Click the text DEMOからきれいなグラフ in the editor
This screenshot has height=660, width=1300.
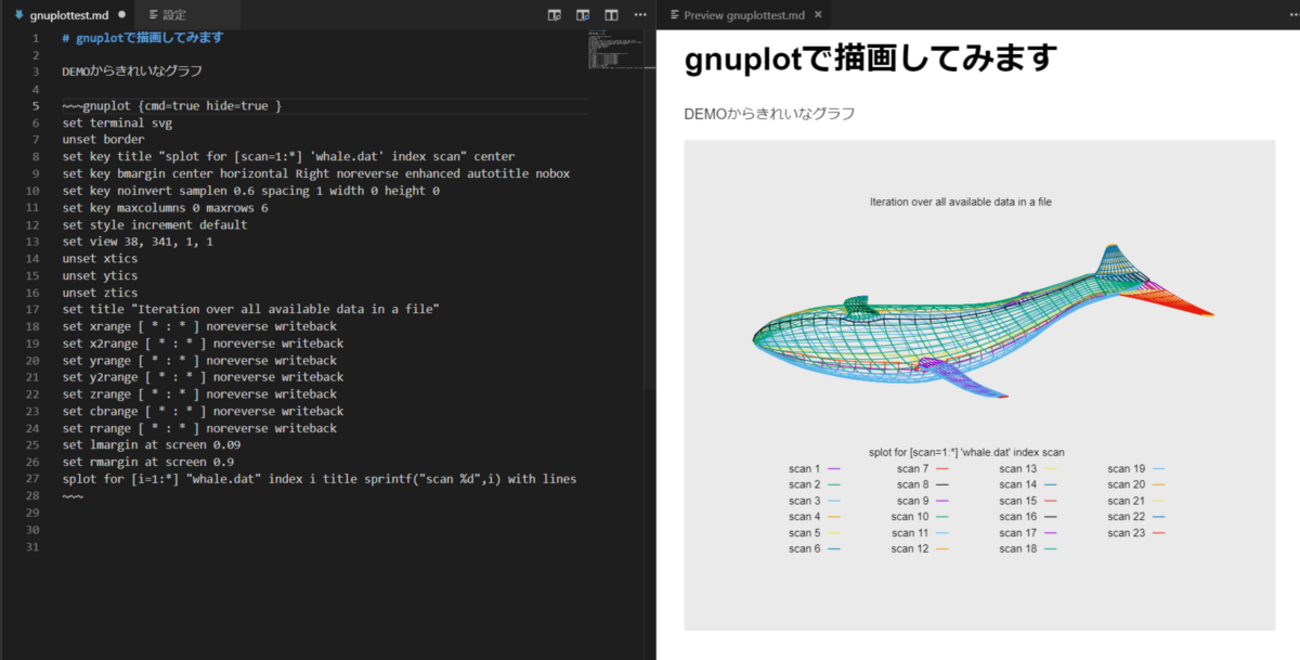click(x=130, y=71)
